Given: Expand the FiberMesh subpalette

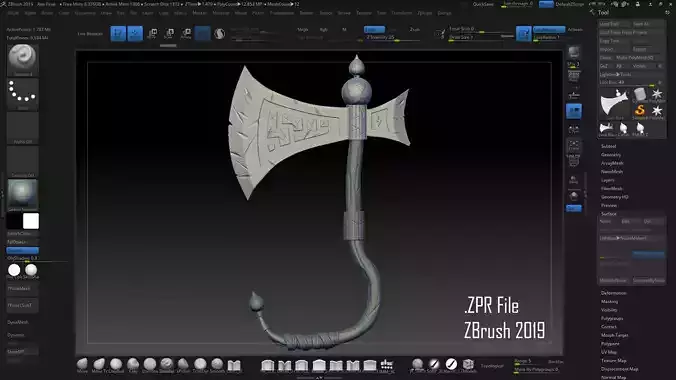Looking at the screenshot, I should (x=612, y=188).
